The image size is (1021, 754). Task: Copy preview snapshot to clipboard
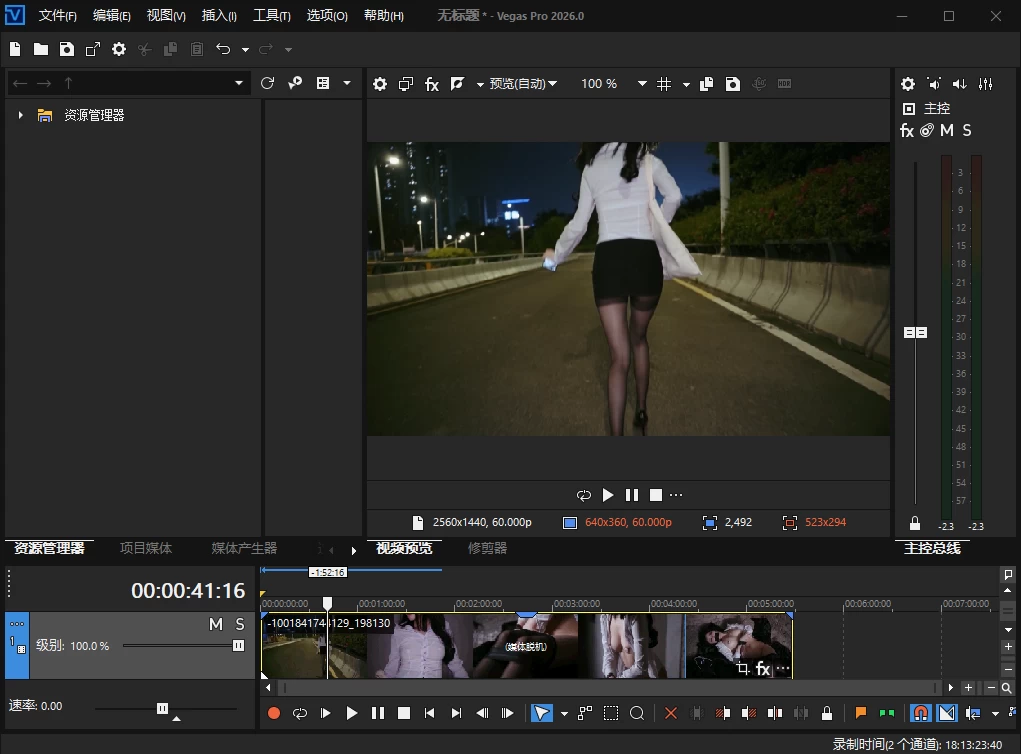tap(706, 84)
